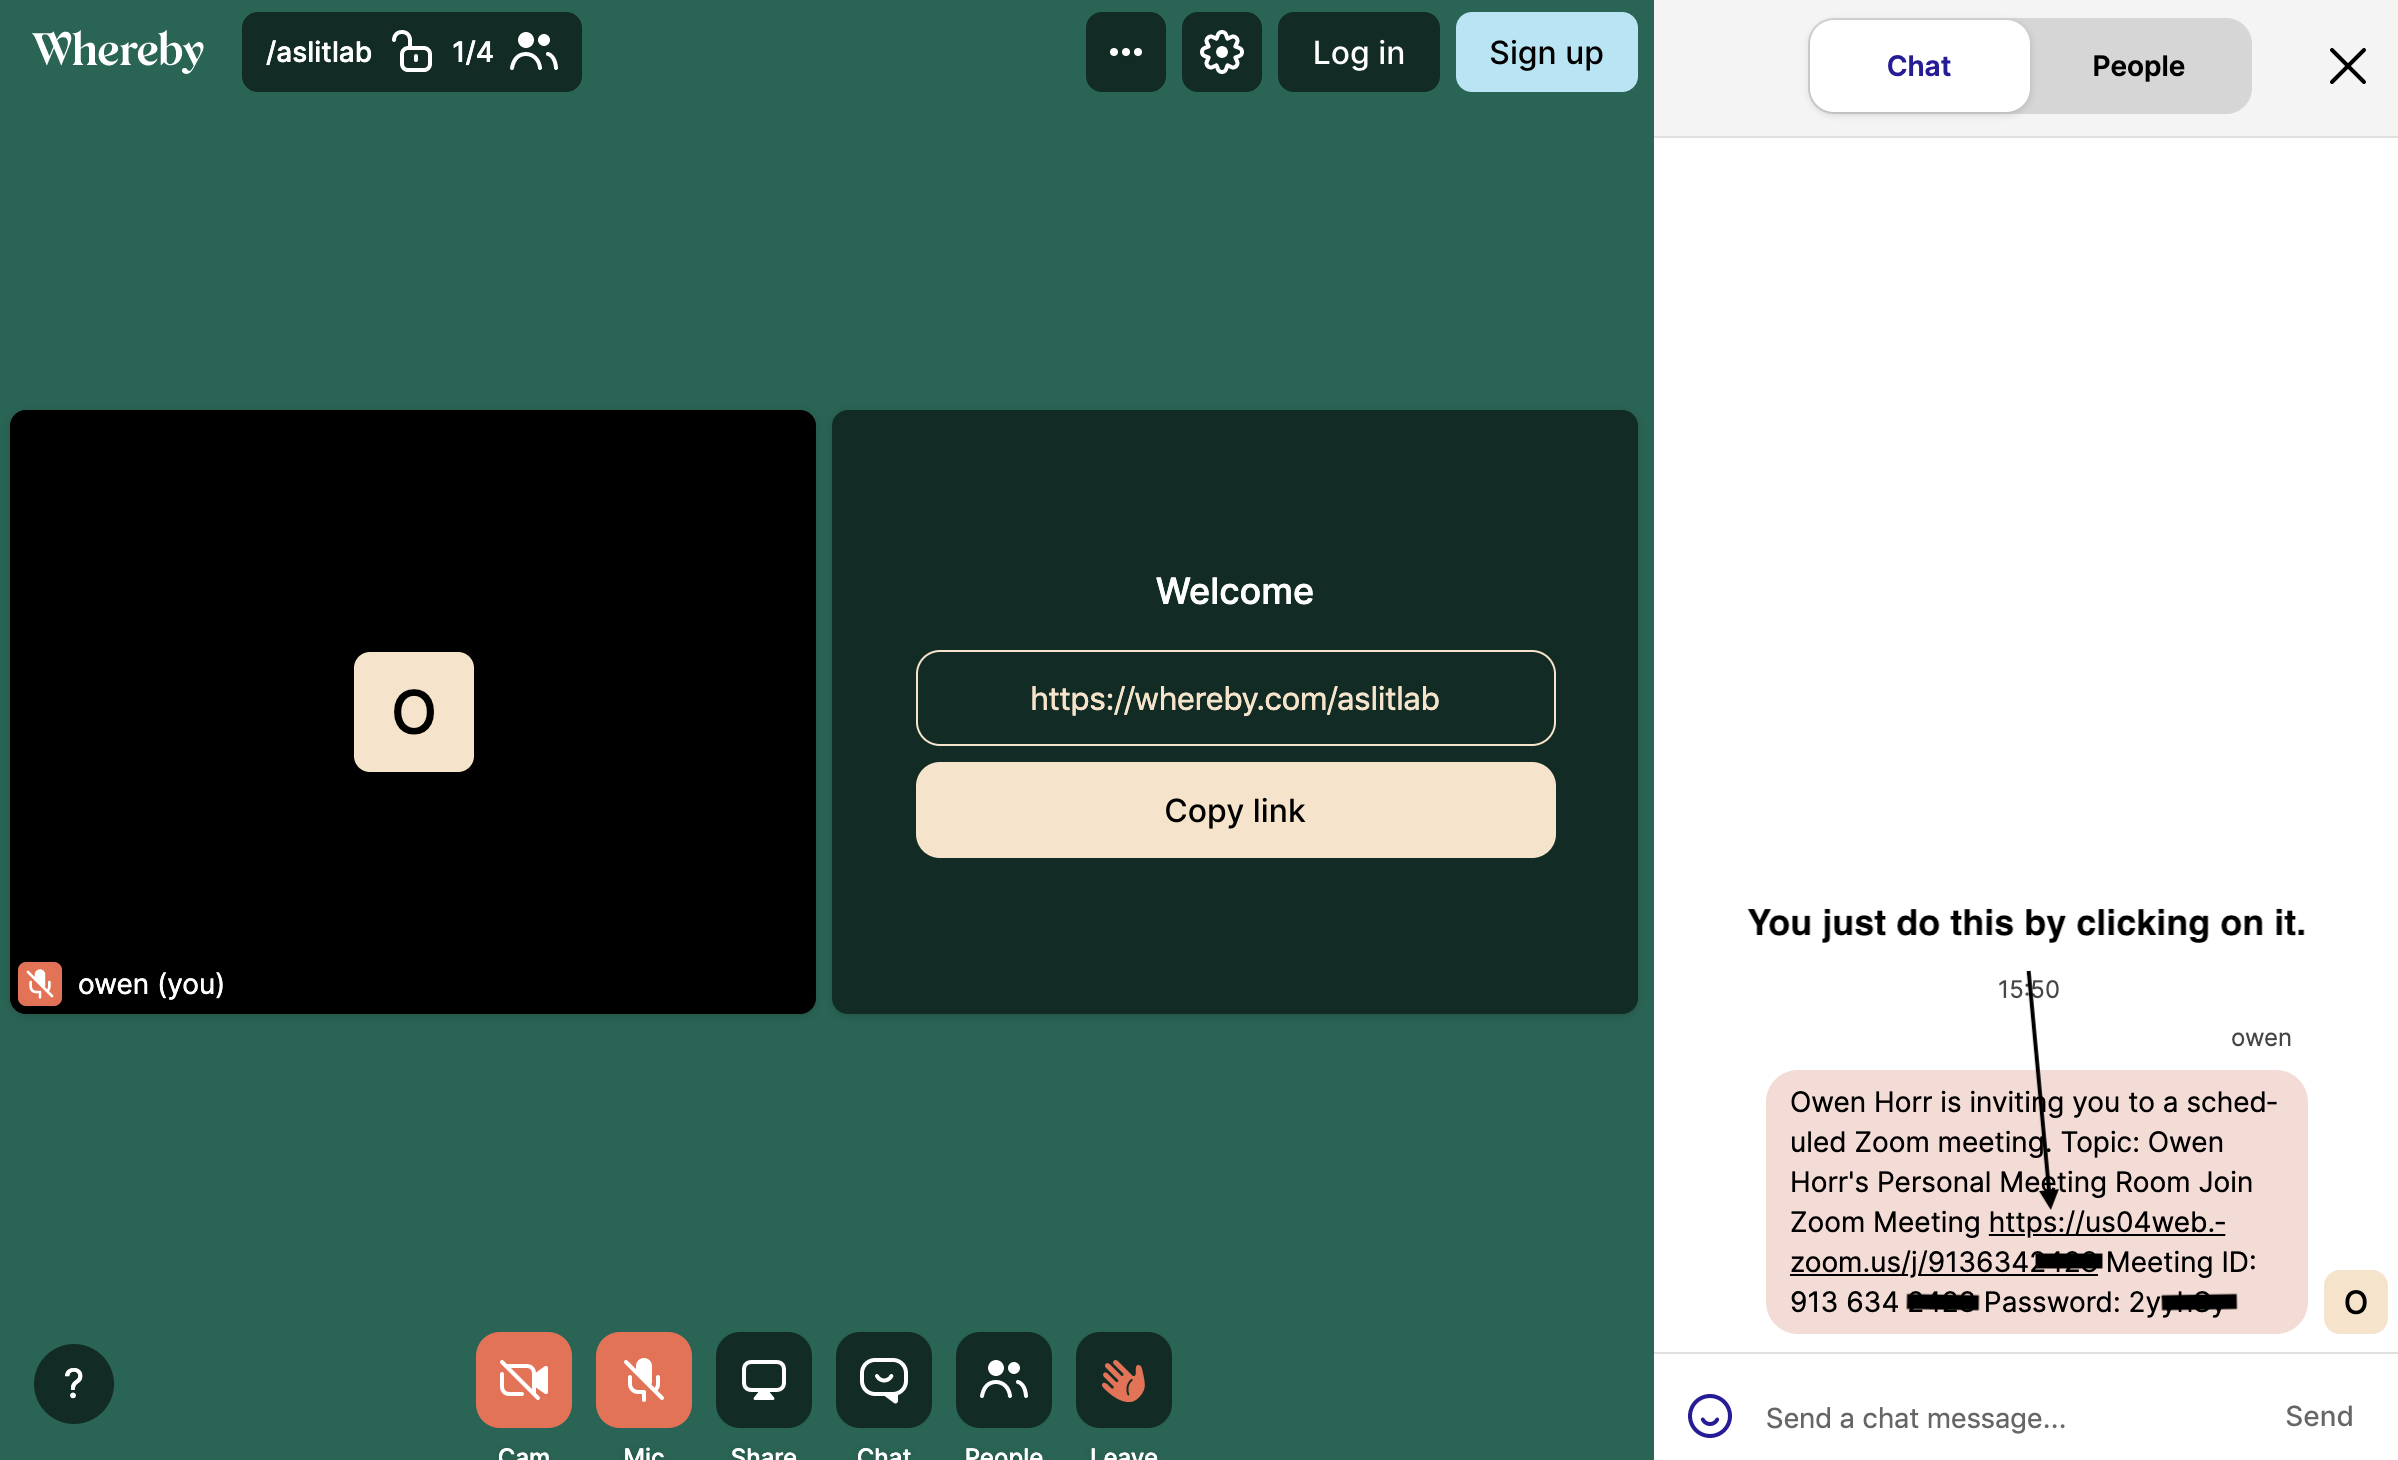Click the owen sender name in chat
The image size is (2398, 1460).
click(2260, 1038)
